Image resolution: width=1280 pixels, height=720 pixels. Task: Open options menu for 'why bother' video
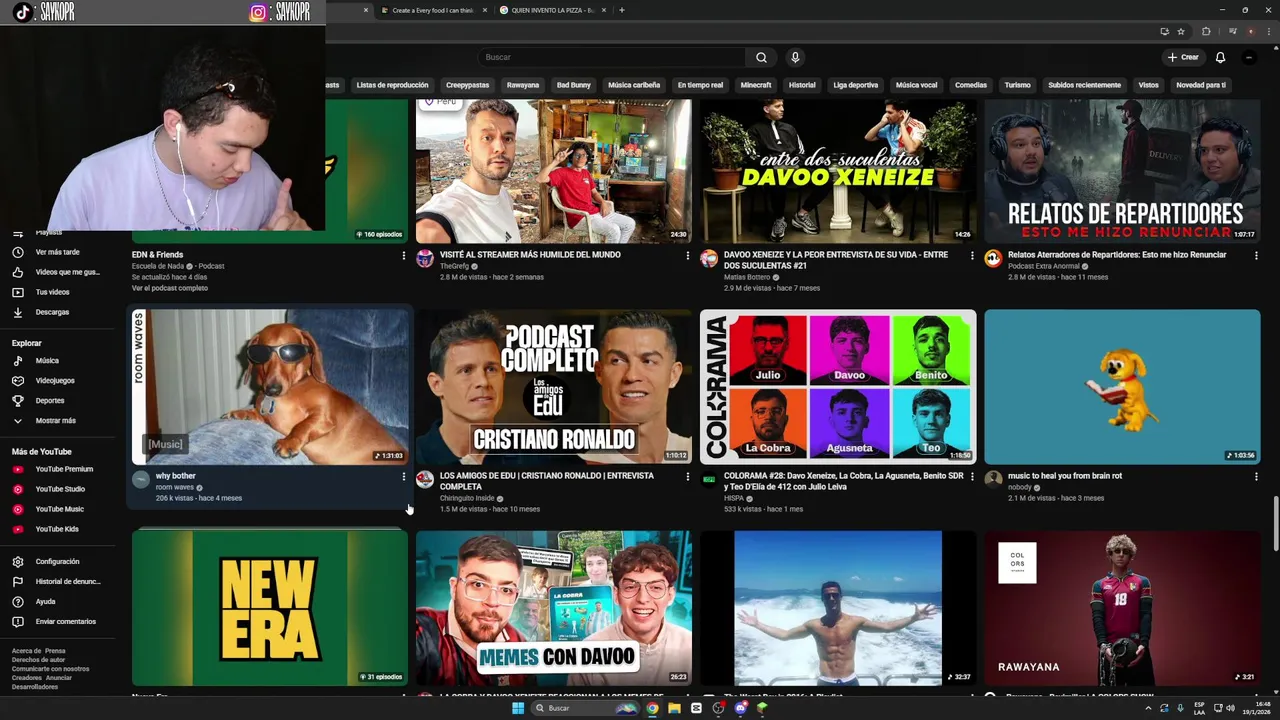tap(404, 477)
